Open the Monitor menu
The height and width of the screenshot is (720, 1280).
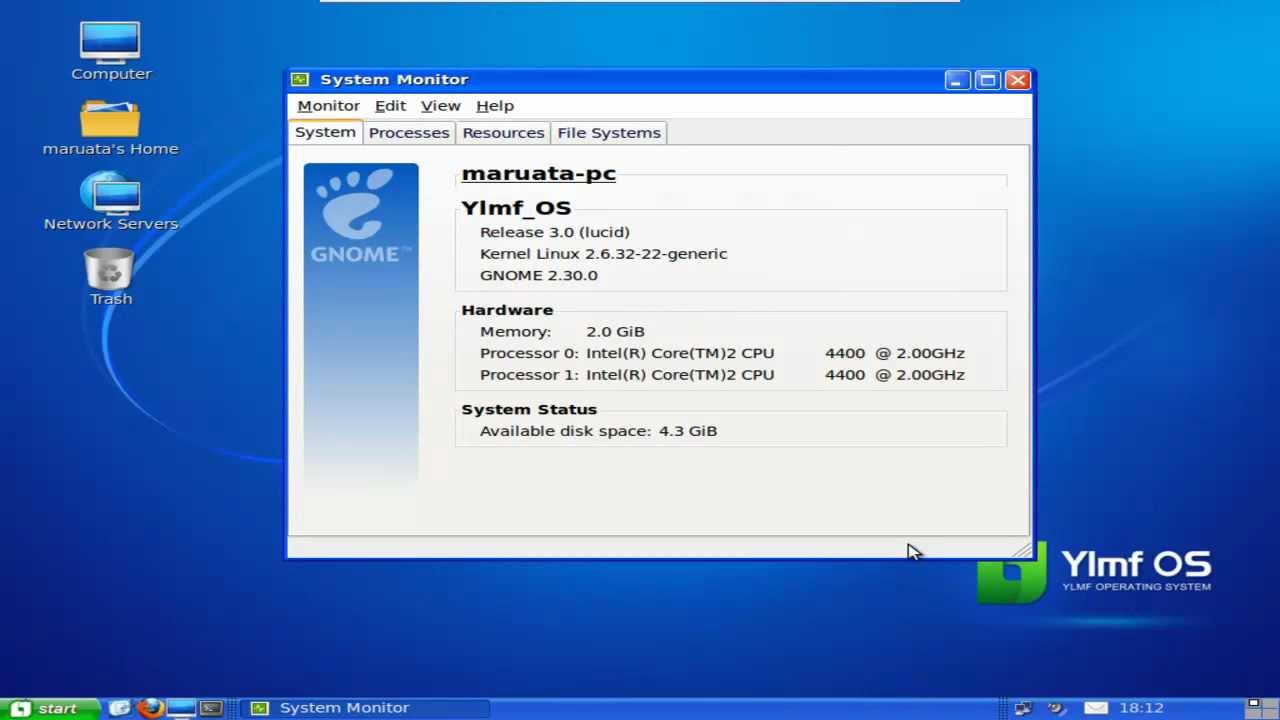pyautogui.click(x=328, y=106)
